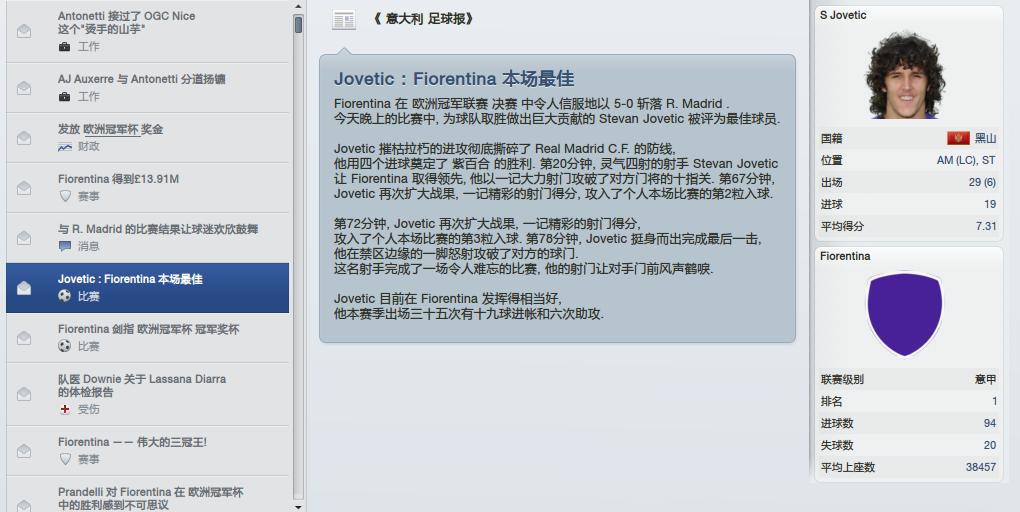Click open envelope icon of selected Jovetic message
1020x512 pixels.
point(24,288)
